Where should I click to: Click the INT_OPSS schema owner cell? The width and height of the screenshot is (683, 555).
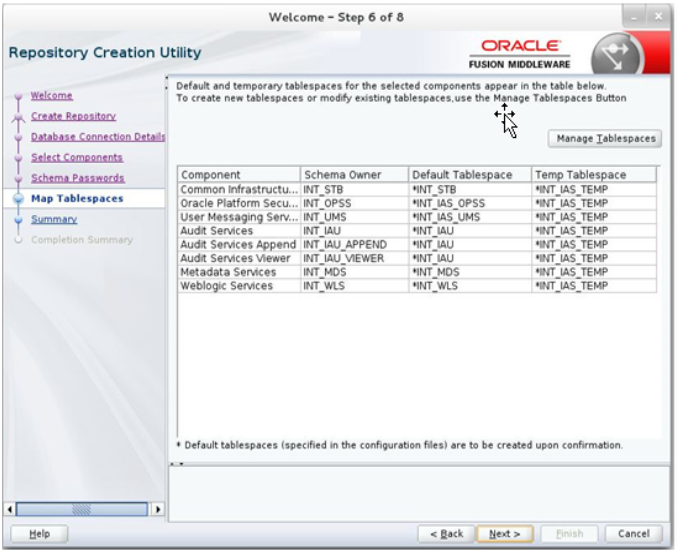click(x=354, y=203)
